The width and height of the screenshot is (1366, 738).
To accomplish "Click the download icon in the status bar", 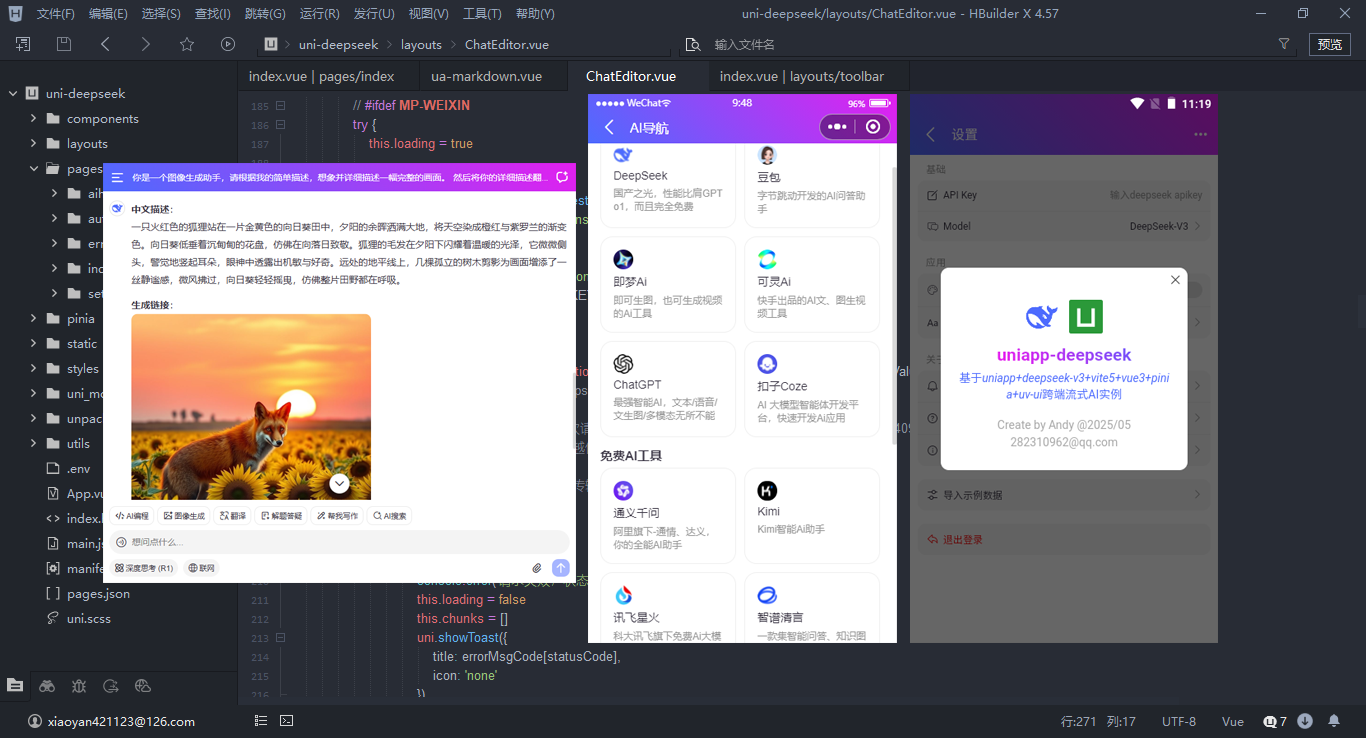I will click(x=1305, y=721).
